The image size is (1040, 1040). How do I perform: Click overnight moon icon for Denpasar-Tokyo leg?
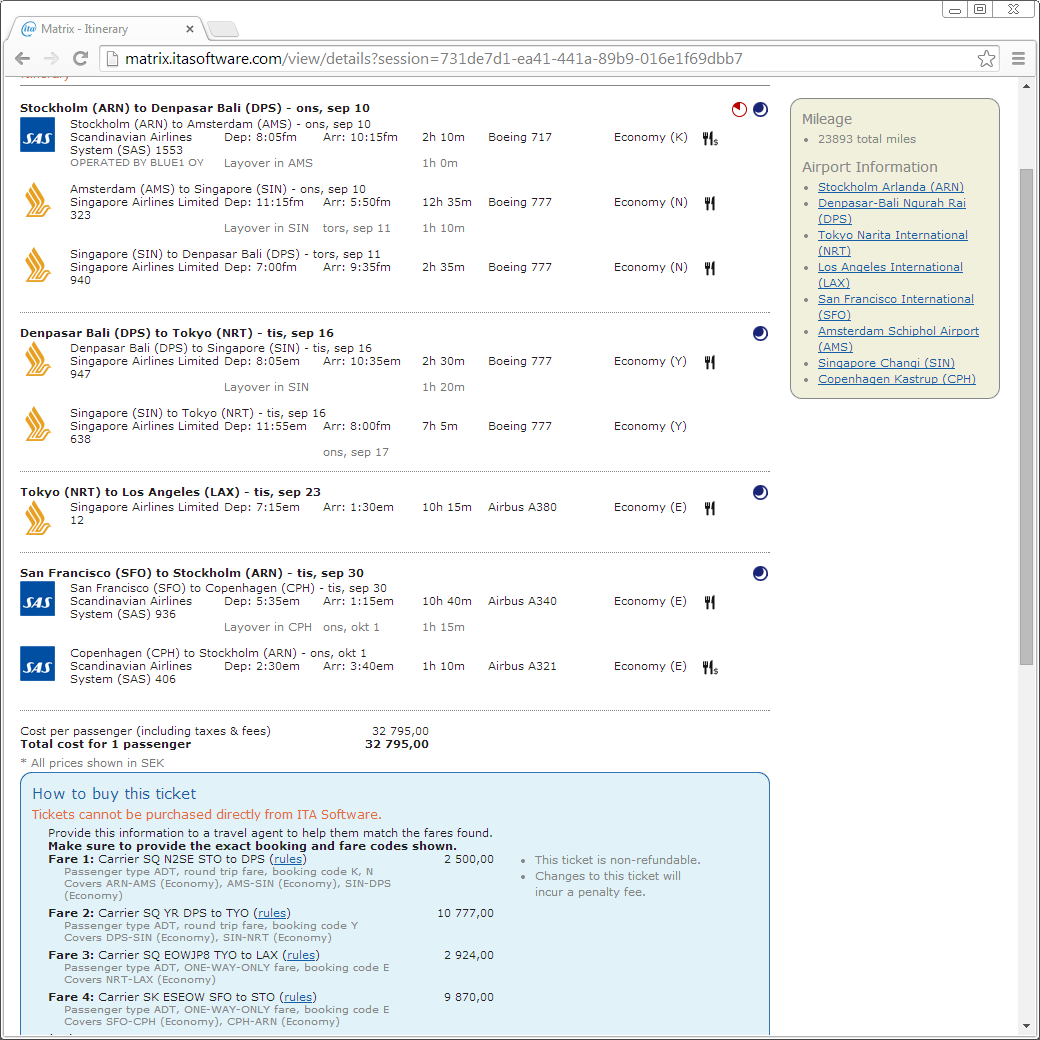pos(760,334)
